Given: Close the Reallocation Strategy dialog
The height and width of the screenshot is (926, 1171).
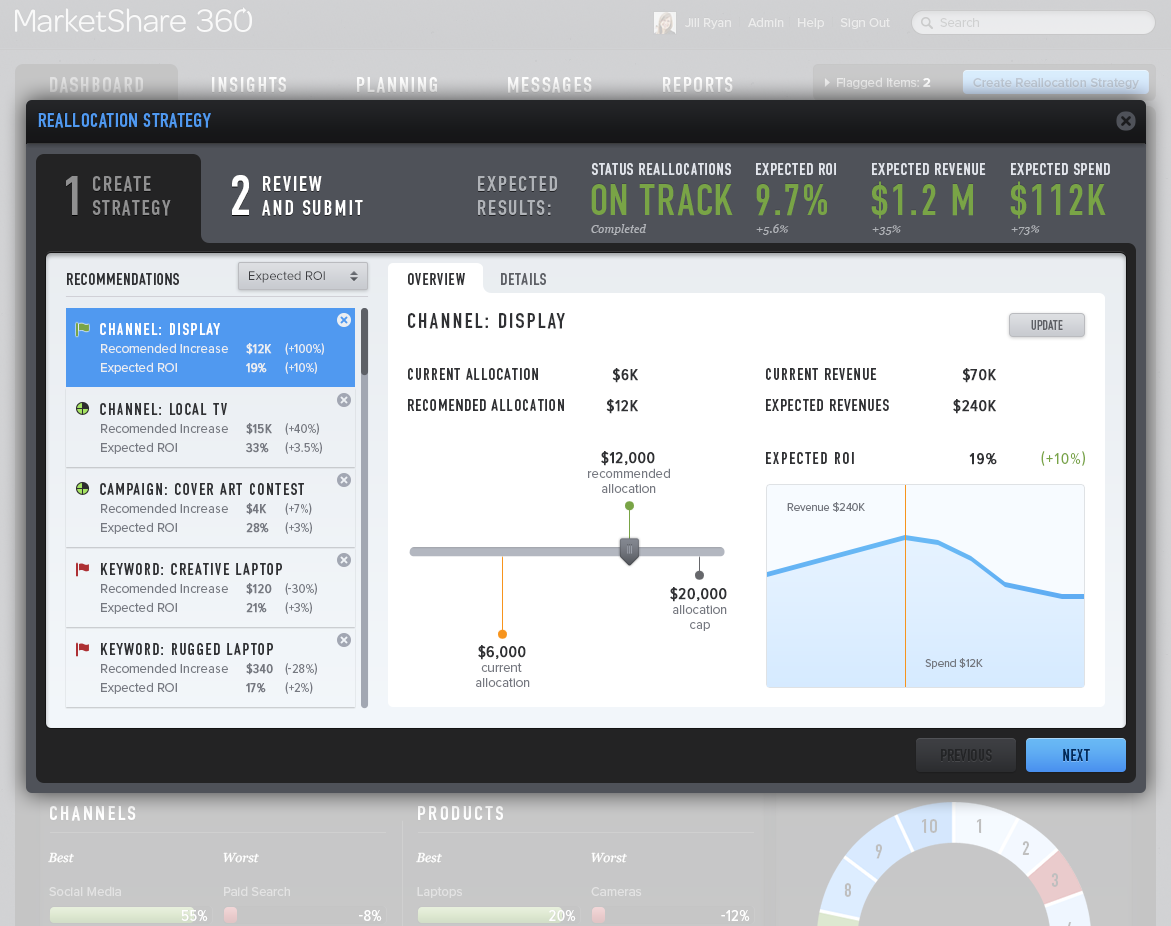Looking at the screenshot, I should tap(1125, 121).
